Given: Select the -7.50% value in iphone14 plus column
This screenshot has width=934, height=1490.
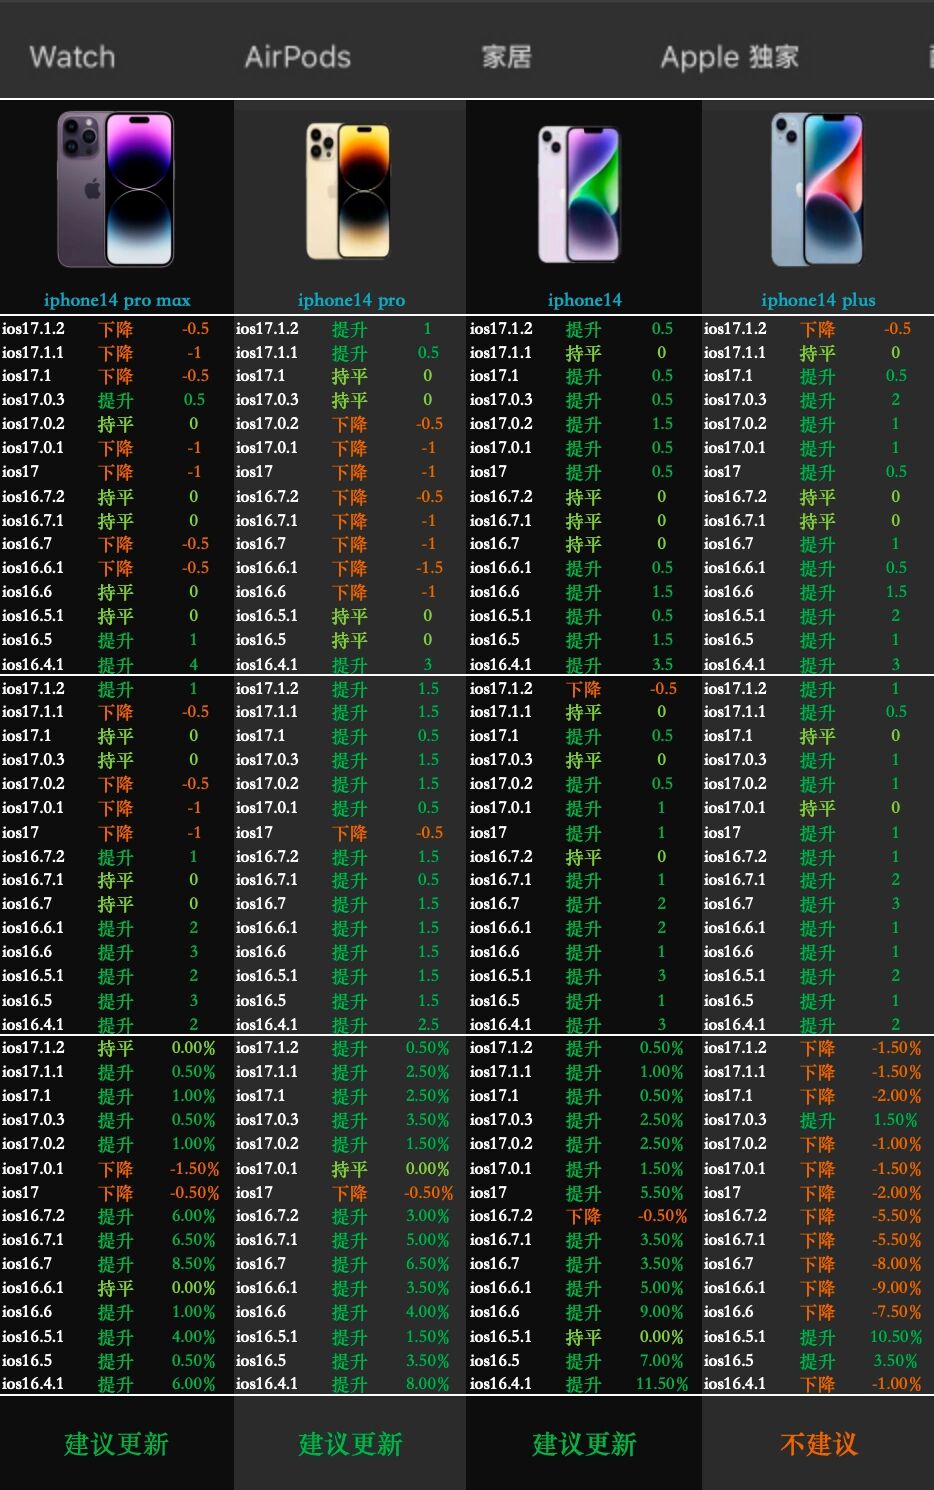Looking at the screenshot, I should [896, 1312].
